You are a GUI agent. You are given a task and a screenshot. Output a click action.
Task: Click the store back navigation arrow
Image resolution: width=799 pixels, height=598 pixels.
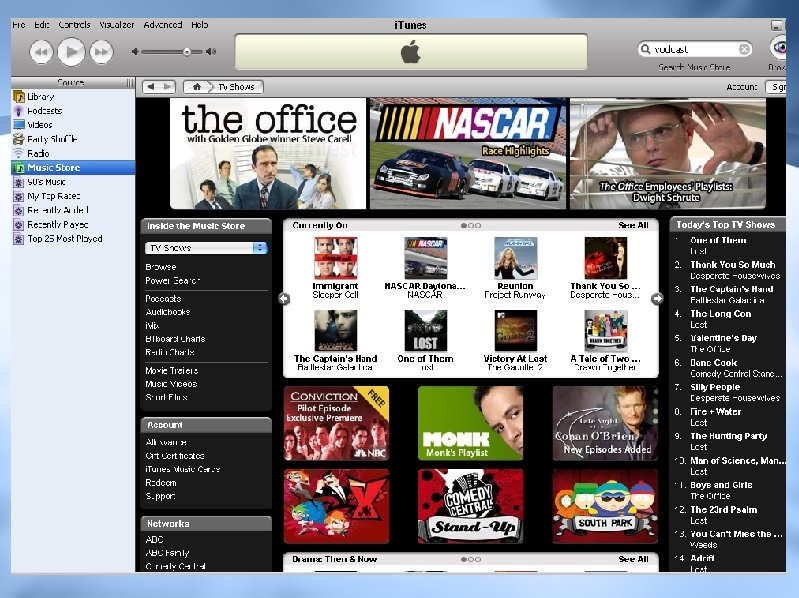150,87
